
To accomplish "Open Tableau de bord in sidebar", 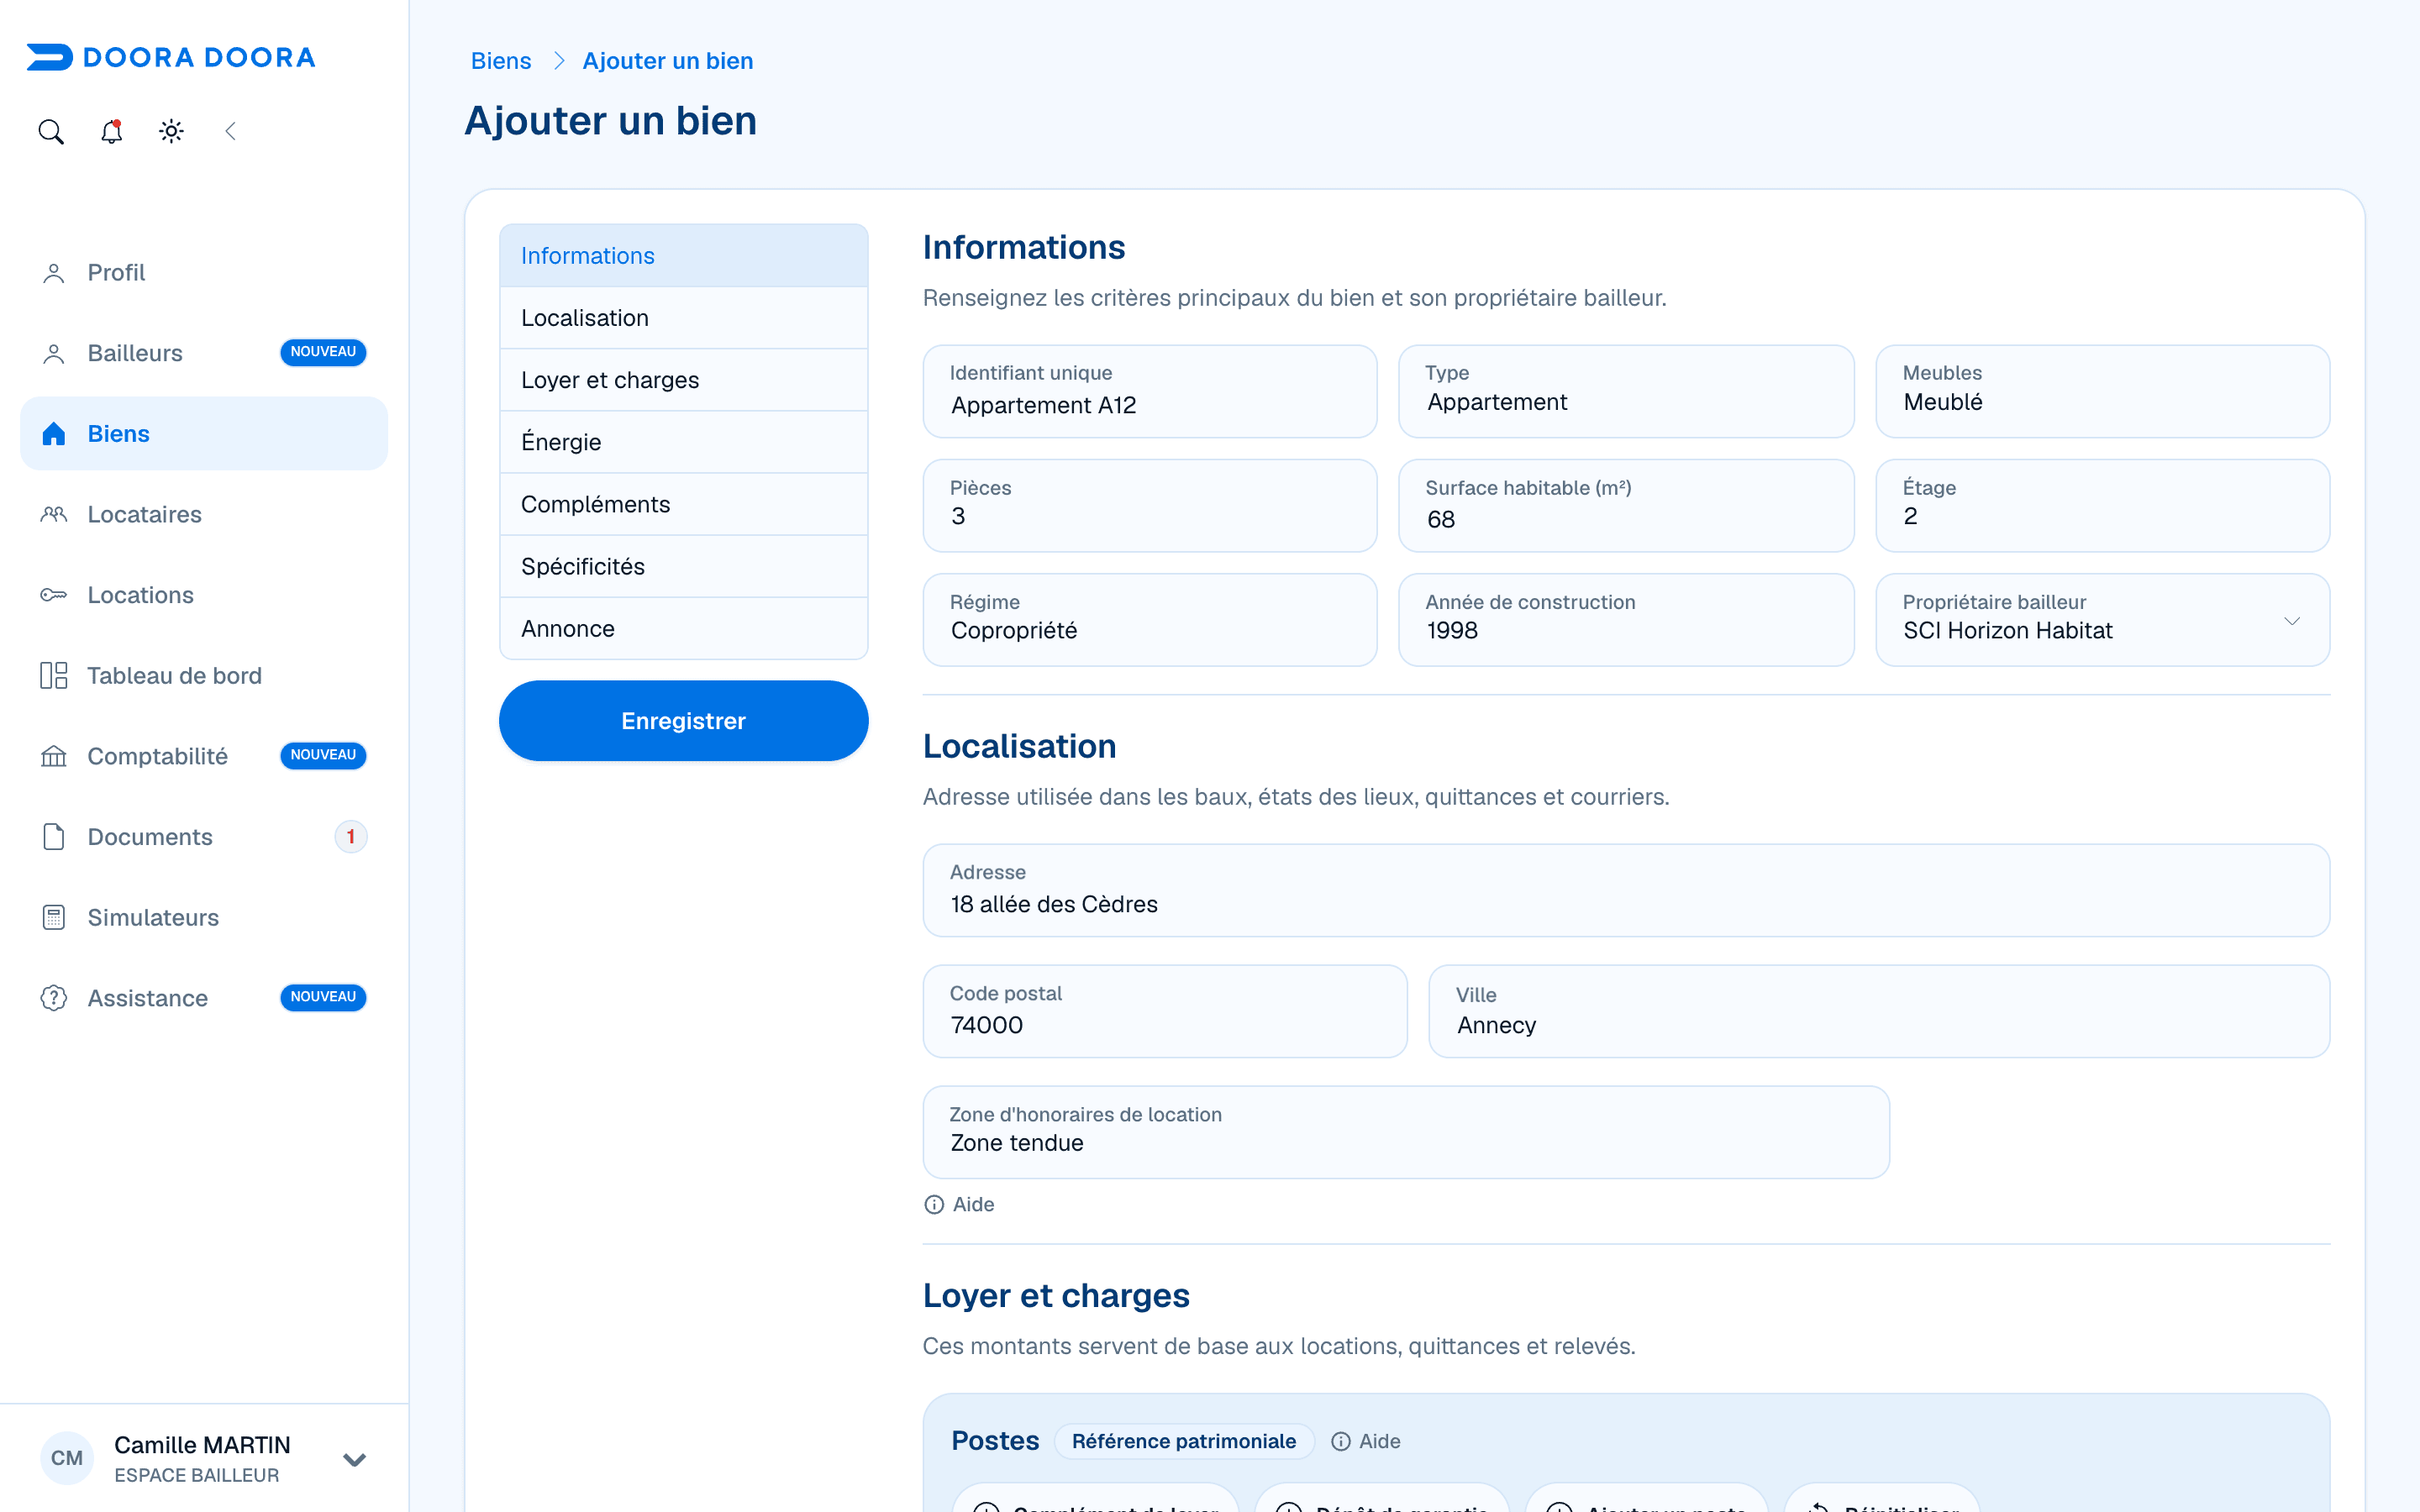I will click(x=204, y=675).
